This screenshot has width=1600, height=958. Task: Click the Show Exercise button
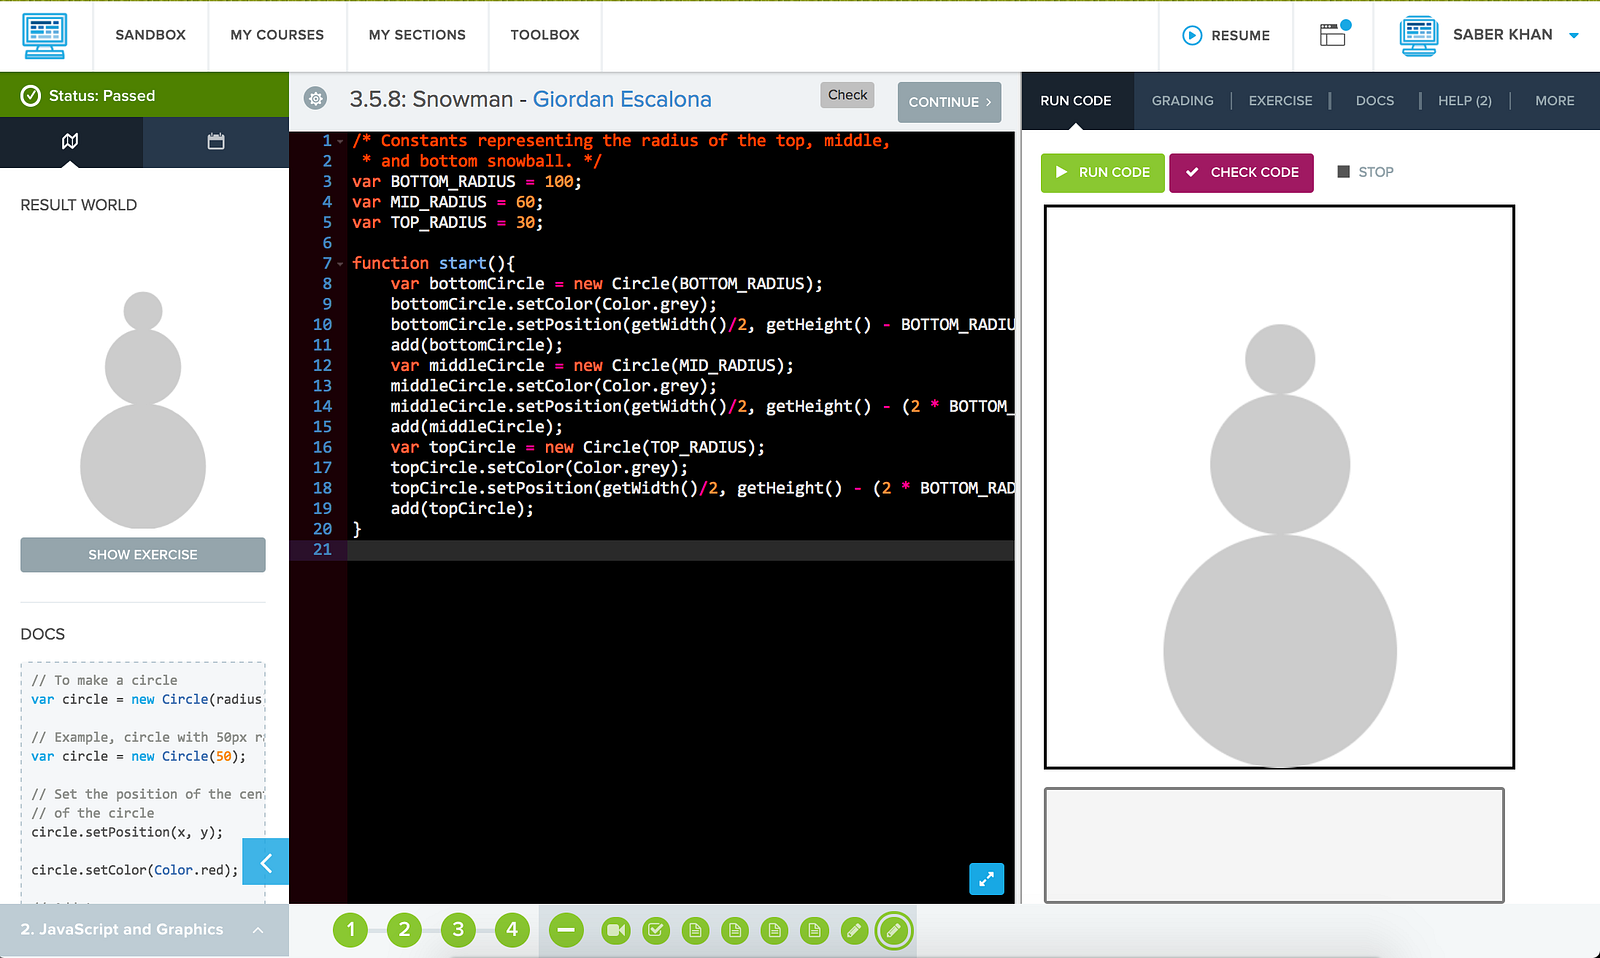point(143,555)
